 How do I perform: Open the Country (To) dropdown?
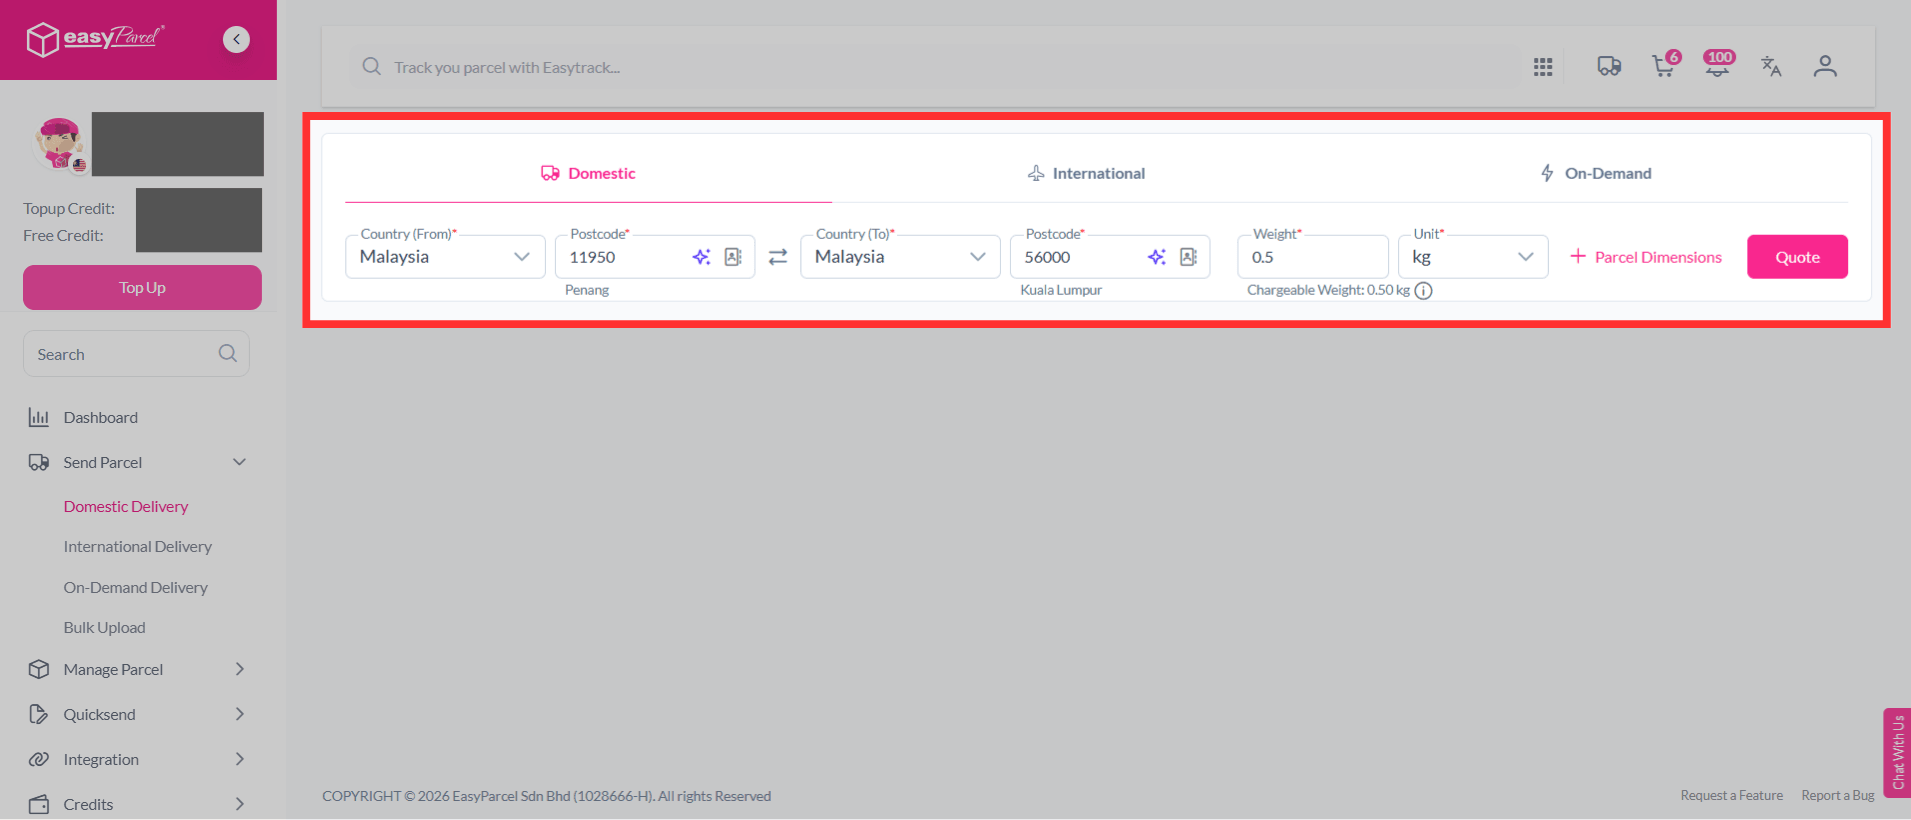pos(900,257)
